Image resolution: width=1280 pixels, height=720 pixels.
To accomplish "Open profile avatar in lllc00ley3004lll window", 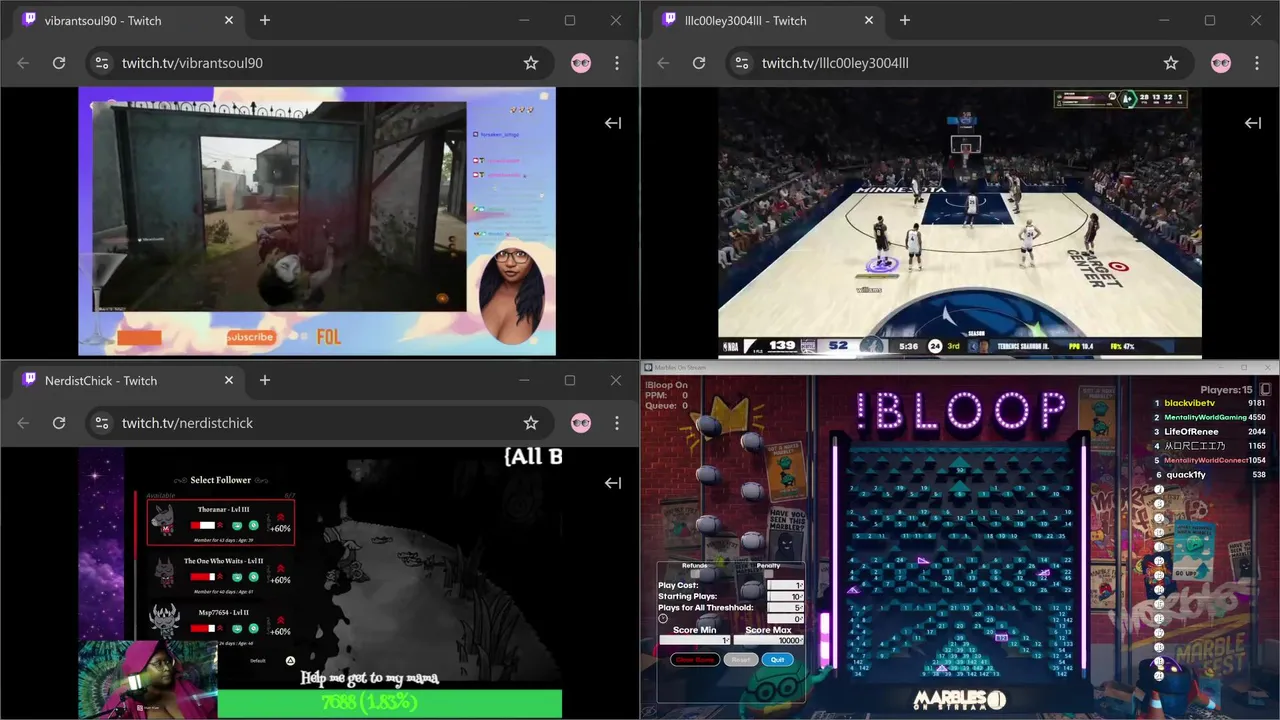I will pyautogui.click(x=1221, y=63).
